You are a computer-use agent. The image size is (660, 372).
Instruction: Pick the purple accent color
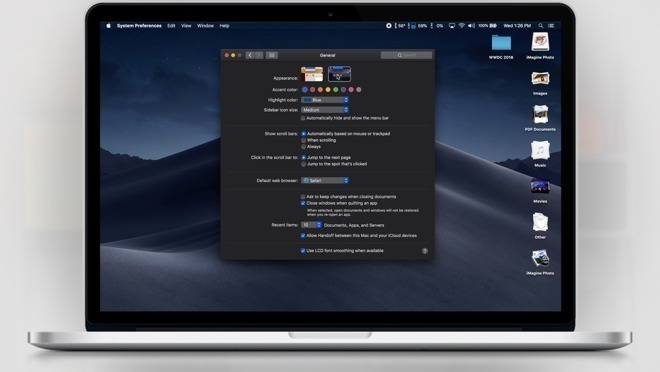(343, 90)
